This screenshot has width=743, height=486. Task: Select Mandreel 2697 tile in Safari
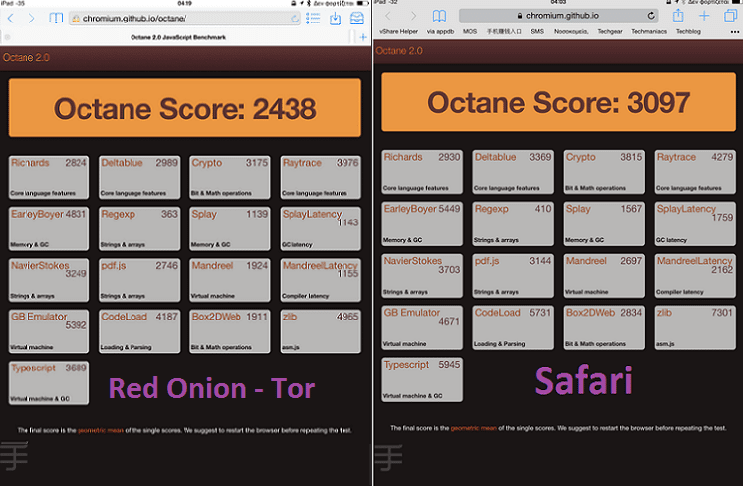click(x=604, y=276)
